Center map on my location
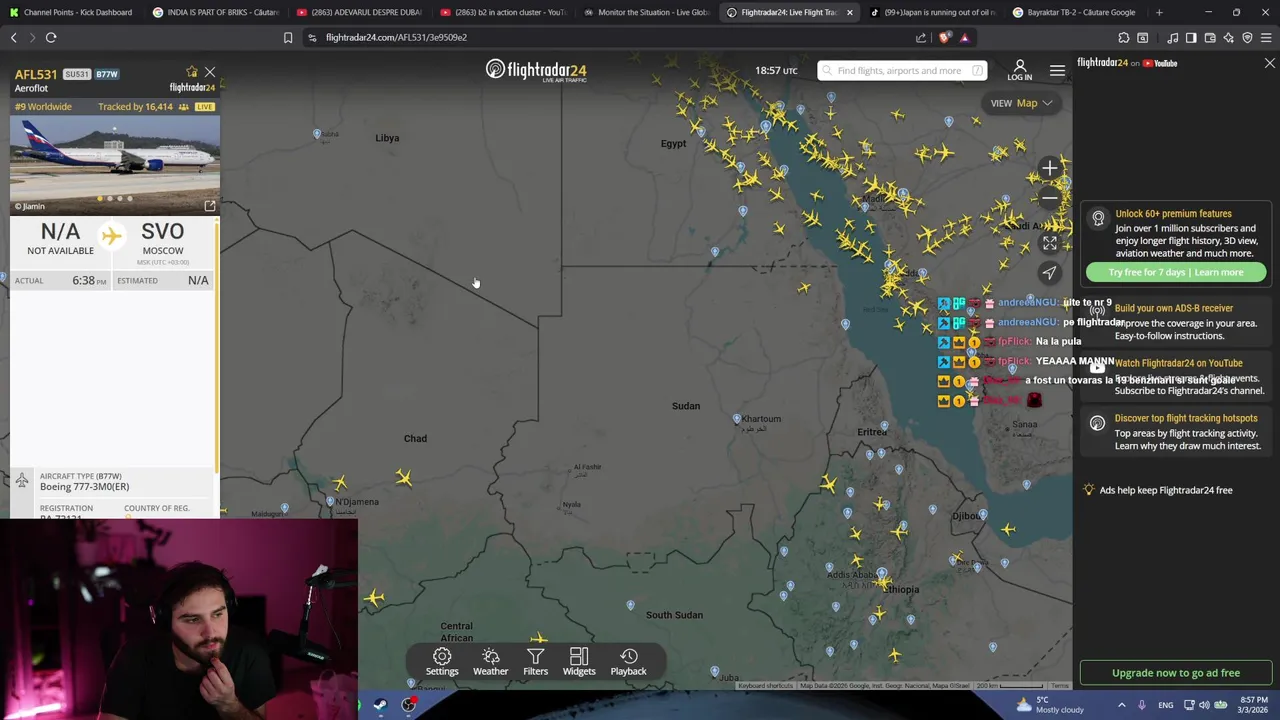 pos(1049,272)
